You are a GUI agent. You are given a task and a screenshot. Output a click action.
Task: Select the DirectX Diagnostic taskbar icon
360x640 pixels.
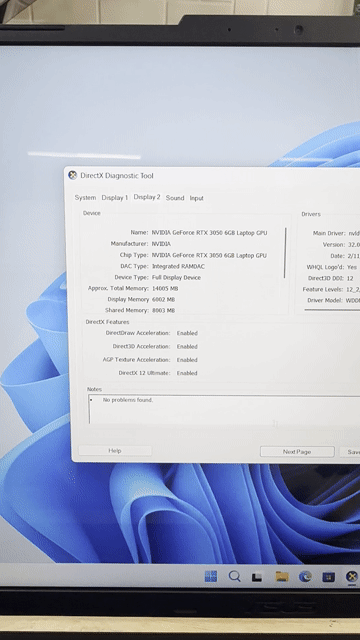(x=352, y=577)
